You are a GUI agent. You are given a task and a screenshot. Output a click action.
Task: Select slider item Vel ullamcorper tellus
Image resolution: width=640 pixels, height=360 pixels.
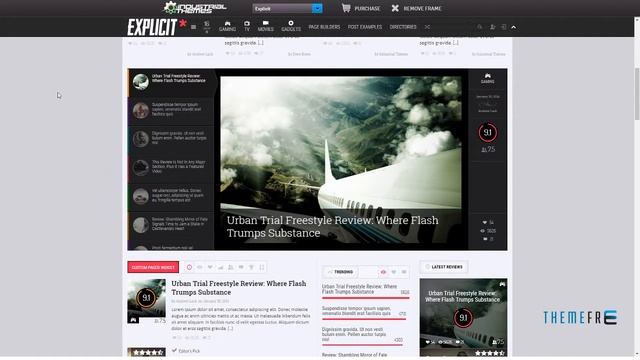(x=171, y=196)
